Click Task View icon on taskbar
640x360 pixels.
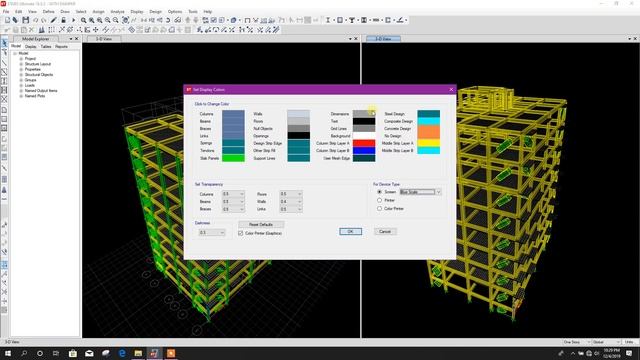point(56,353)
